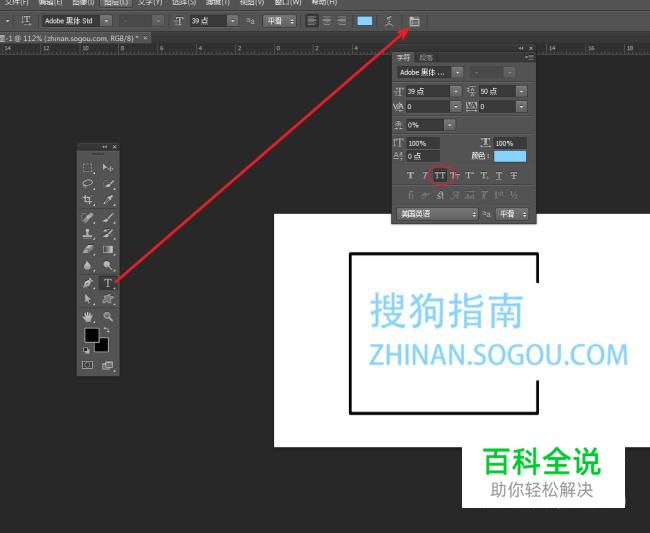Select the Clone Stamp tool
Viewport: 650px width, 533px height.
pyautogui.click(x=87, y=233)
